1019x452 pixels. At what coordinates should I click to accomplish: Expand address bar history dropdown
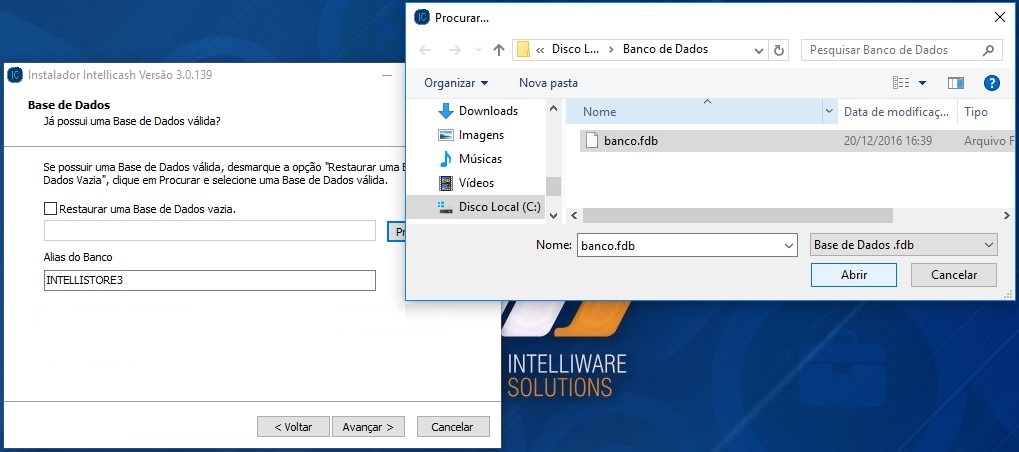pyautogui.click(x=758, y=50)
